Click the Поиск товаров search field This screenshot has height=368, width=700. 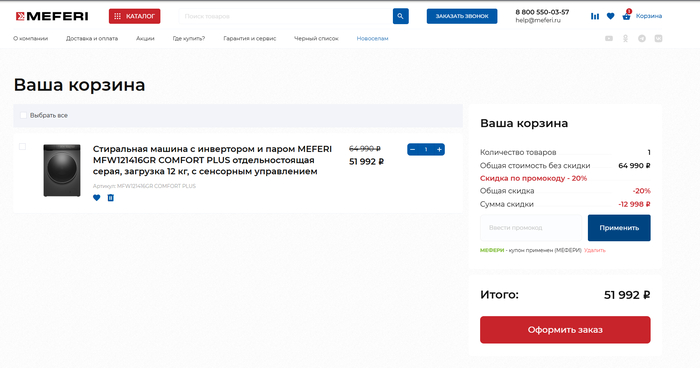tap(286, 16)
